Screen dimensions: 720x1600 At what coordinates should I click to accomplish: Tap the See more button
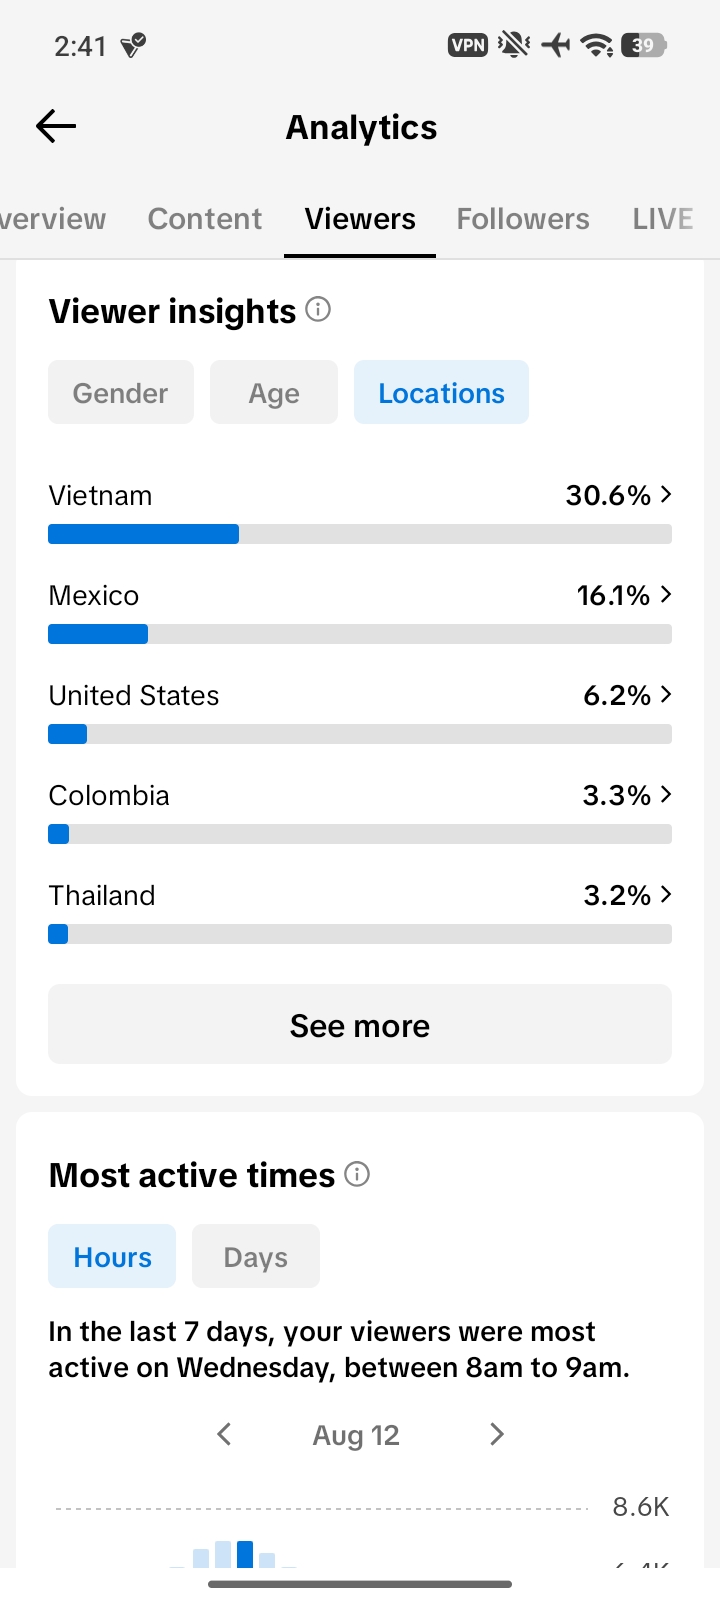[x=360, y=1024]
